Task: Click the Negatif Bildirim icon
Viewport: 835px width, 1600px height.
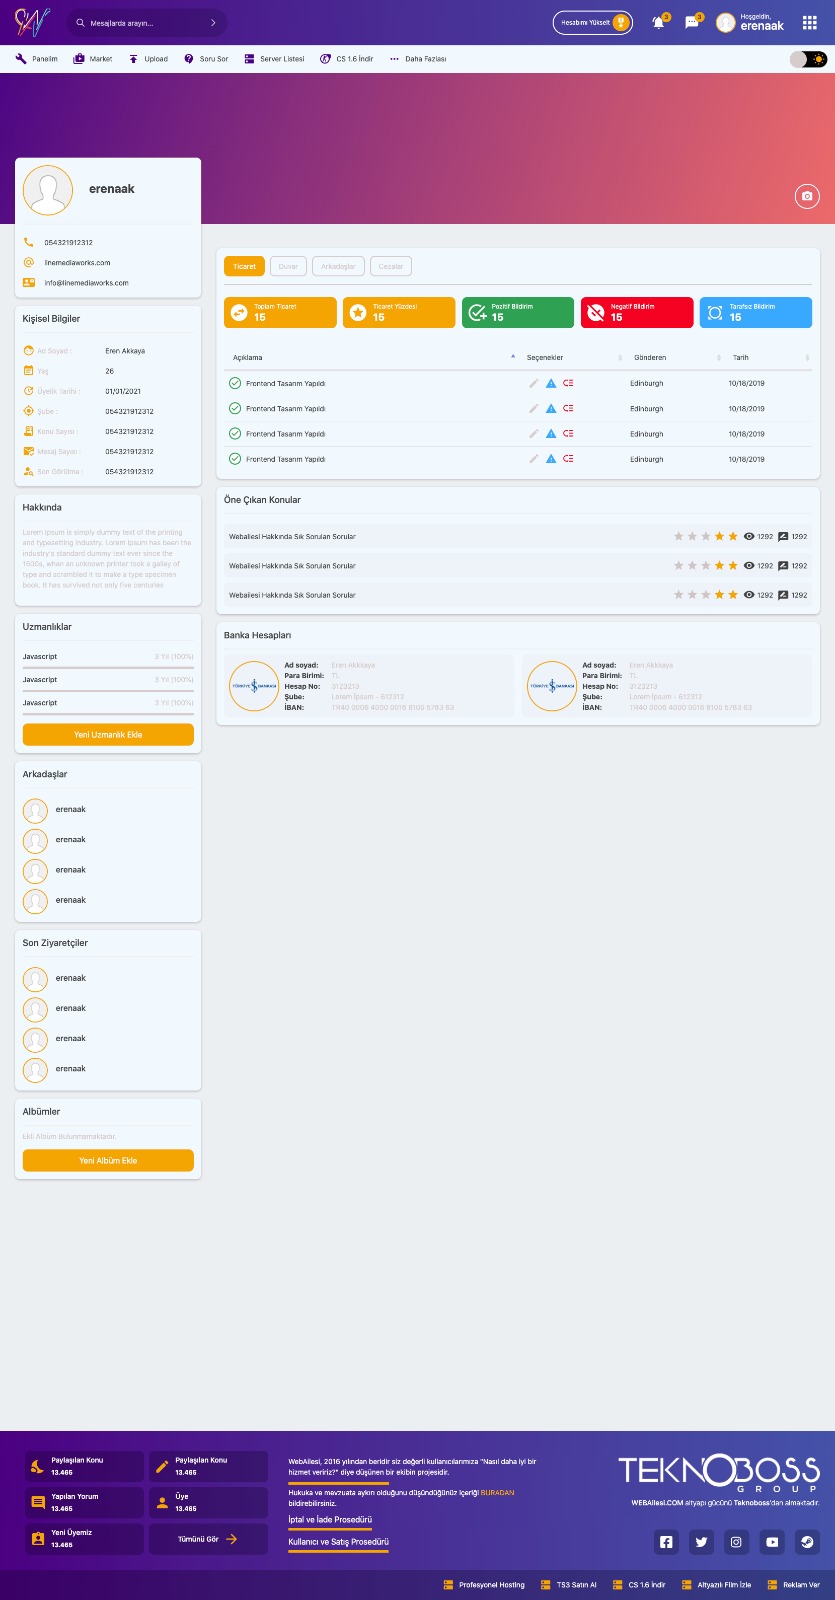Action: point(596,313)
